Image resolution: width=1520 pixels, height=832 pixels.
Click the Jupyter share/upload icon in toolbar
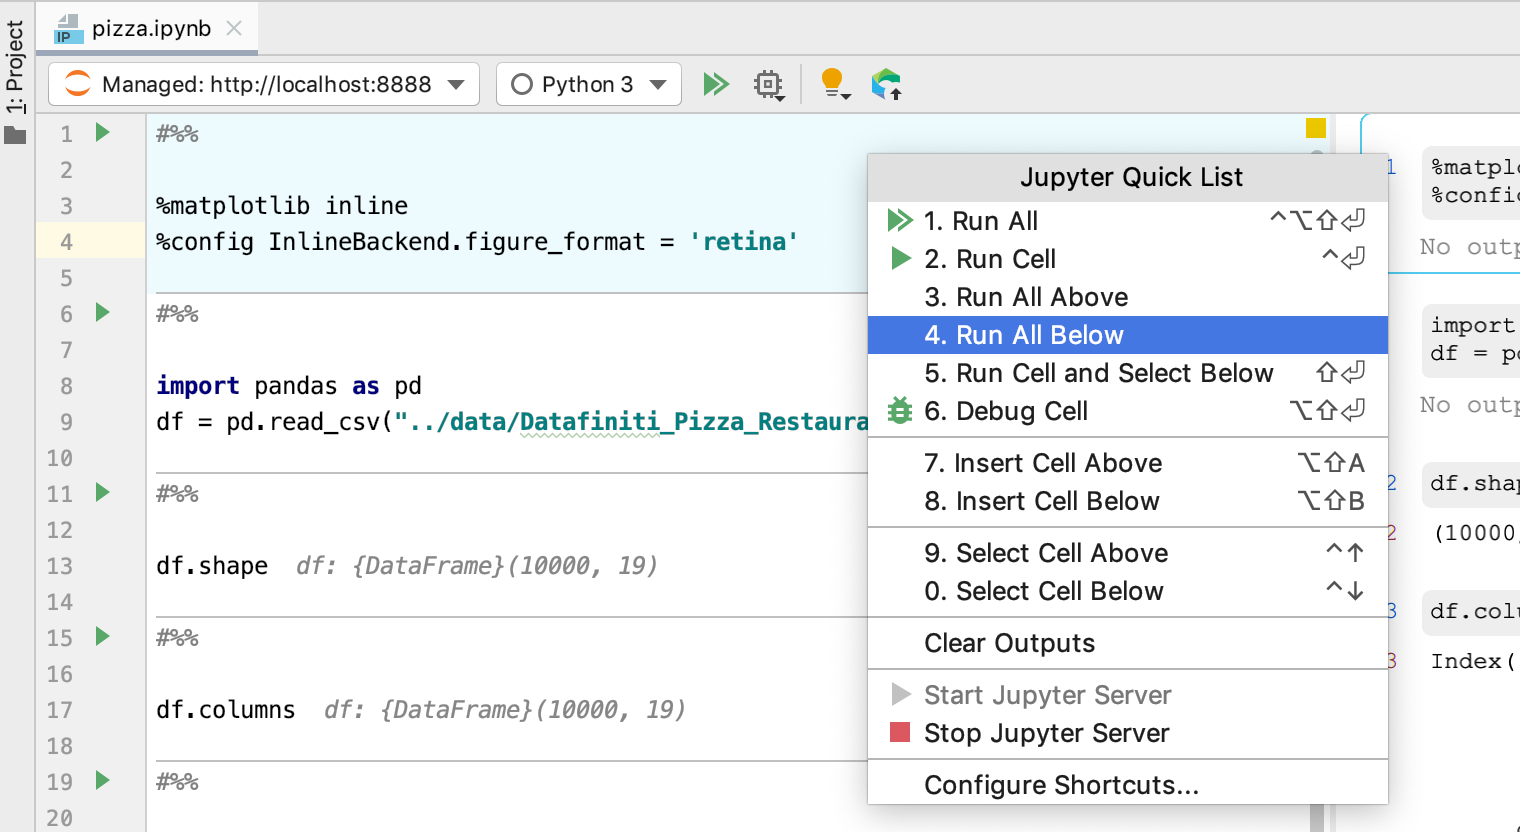886,84
